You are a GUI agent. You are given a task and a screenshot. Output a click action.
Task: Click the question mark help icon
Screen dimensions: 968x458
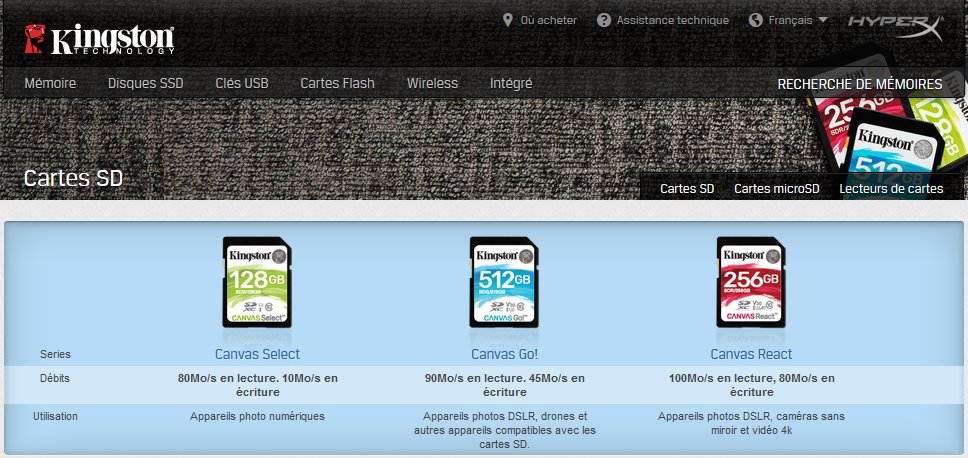604,20
